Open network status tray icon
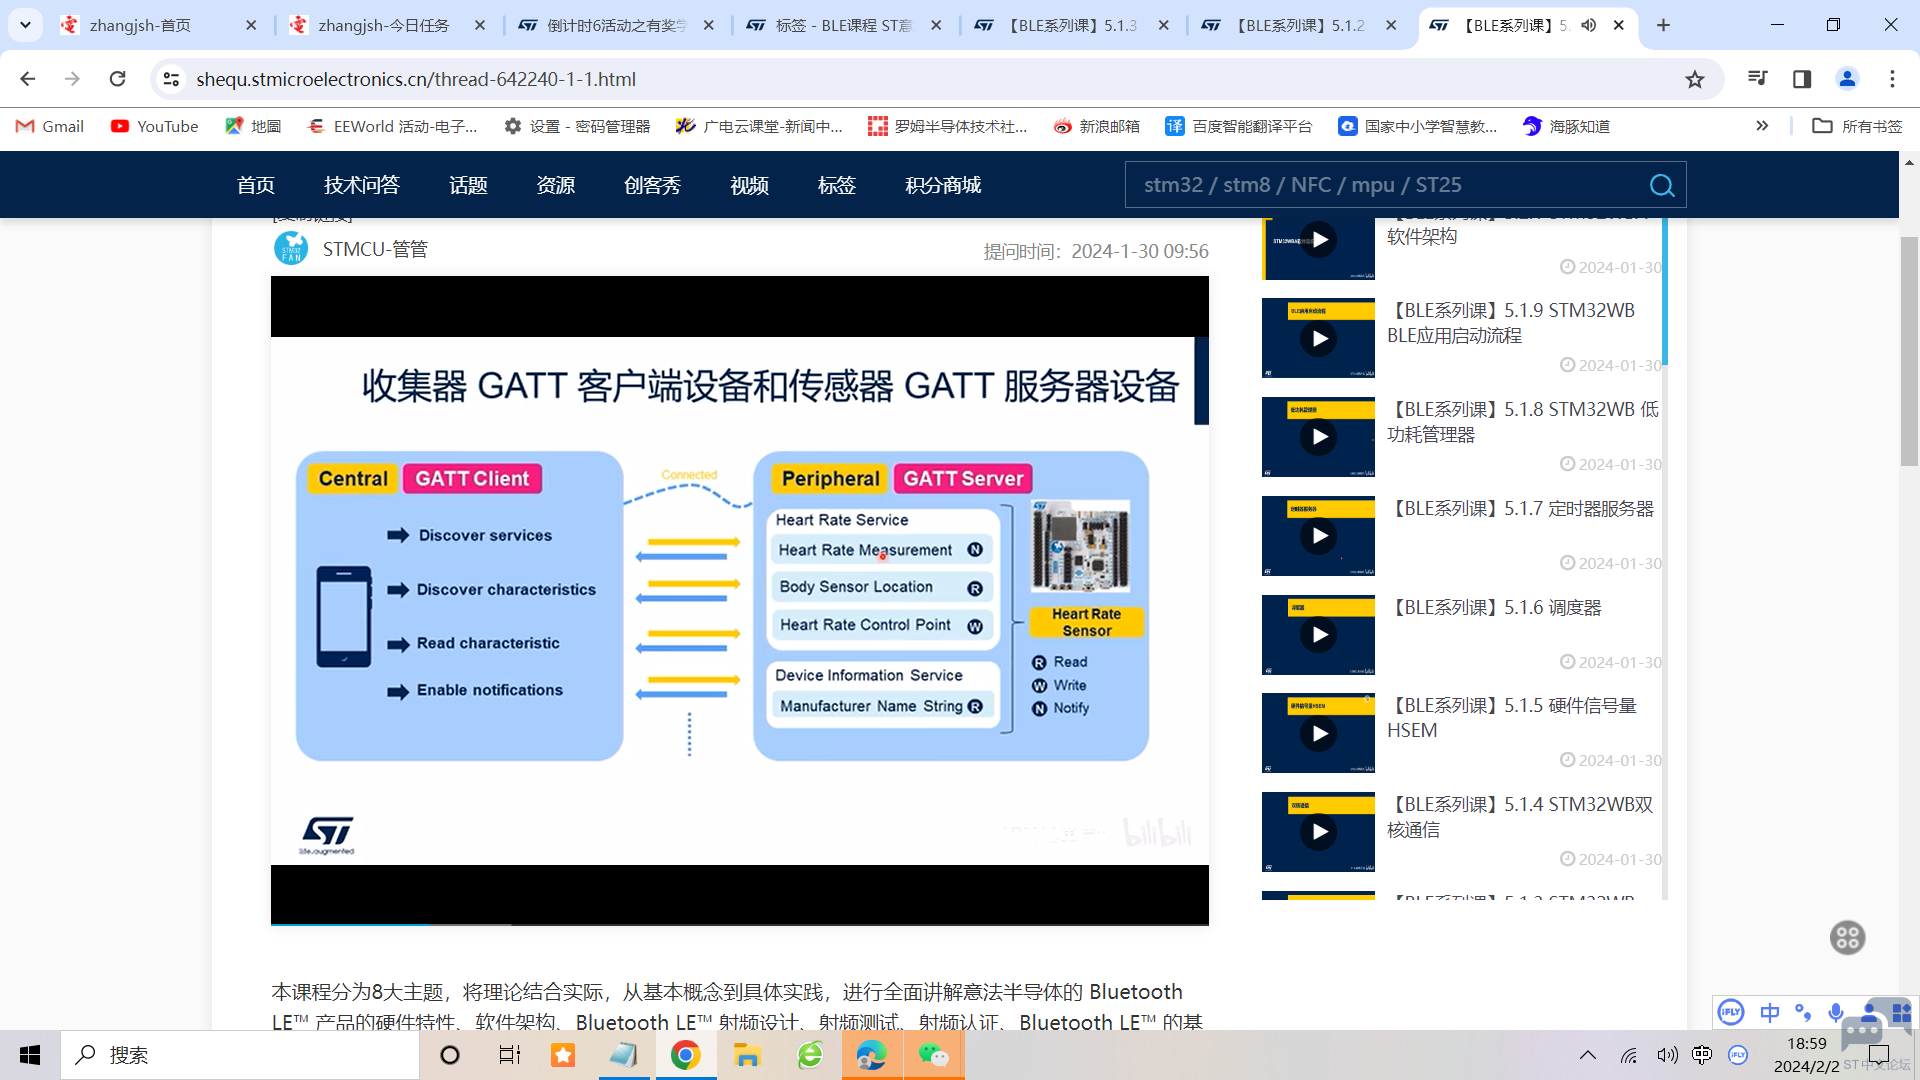 1629,1055
